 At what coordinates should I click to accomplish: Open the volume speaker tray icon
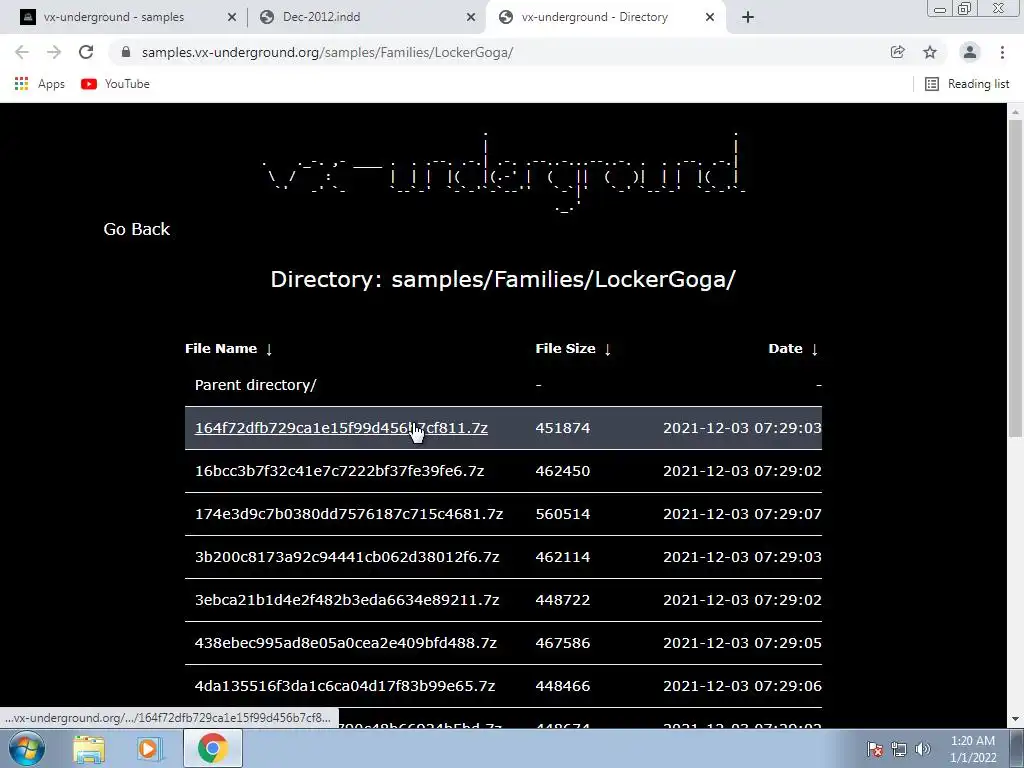pyautogui.click(x=923, y=749)
